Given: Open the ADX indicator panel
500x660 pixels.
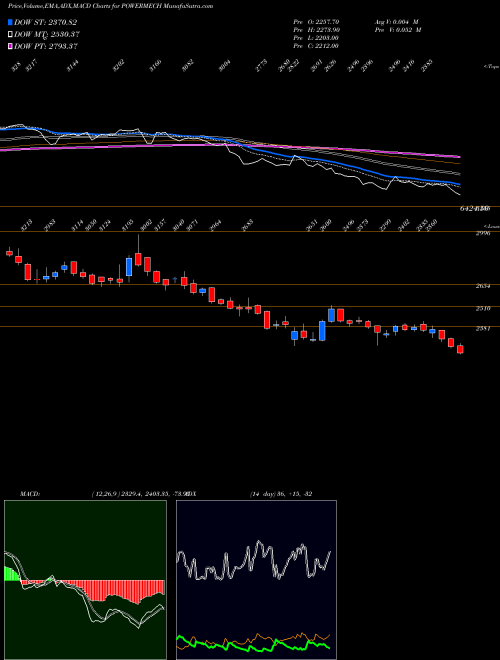Looking at the screenshot, I should click(256, 580).
